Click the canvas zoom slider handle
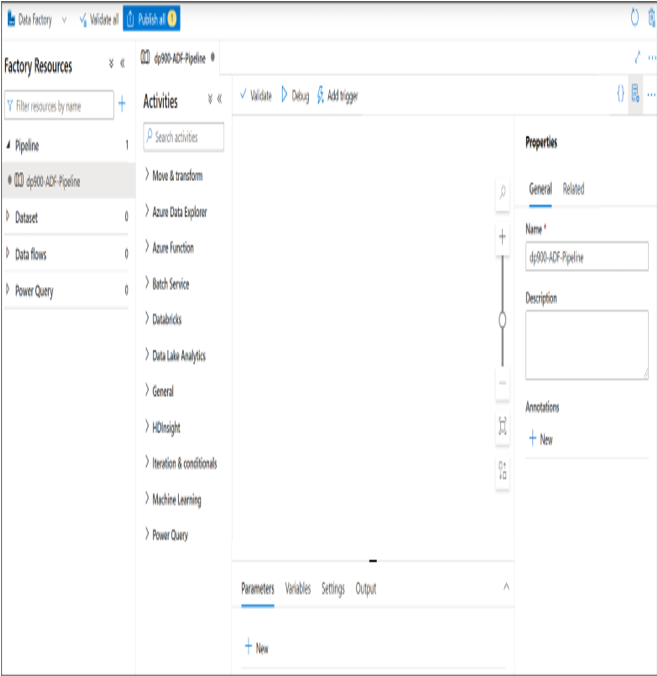Screen dimensions: 657x676 [502, 320]
